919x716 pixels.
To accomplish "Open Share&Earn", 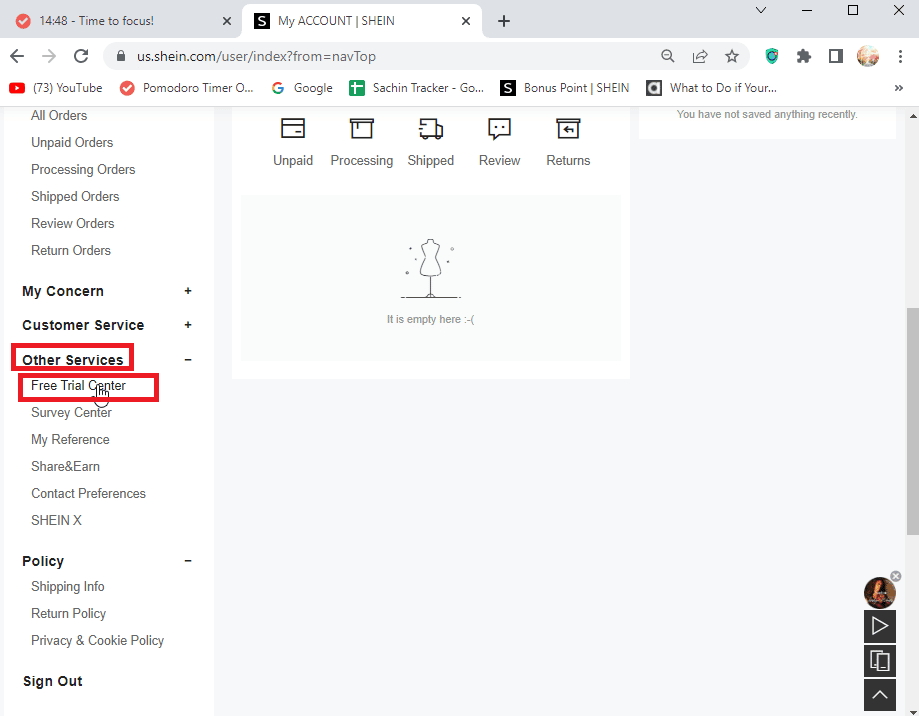I will click(x=66, y=466).
